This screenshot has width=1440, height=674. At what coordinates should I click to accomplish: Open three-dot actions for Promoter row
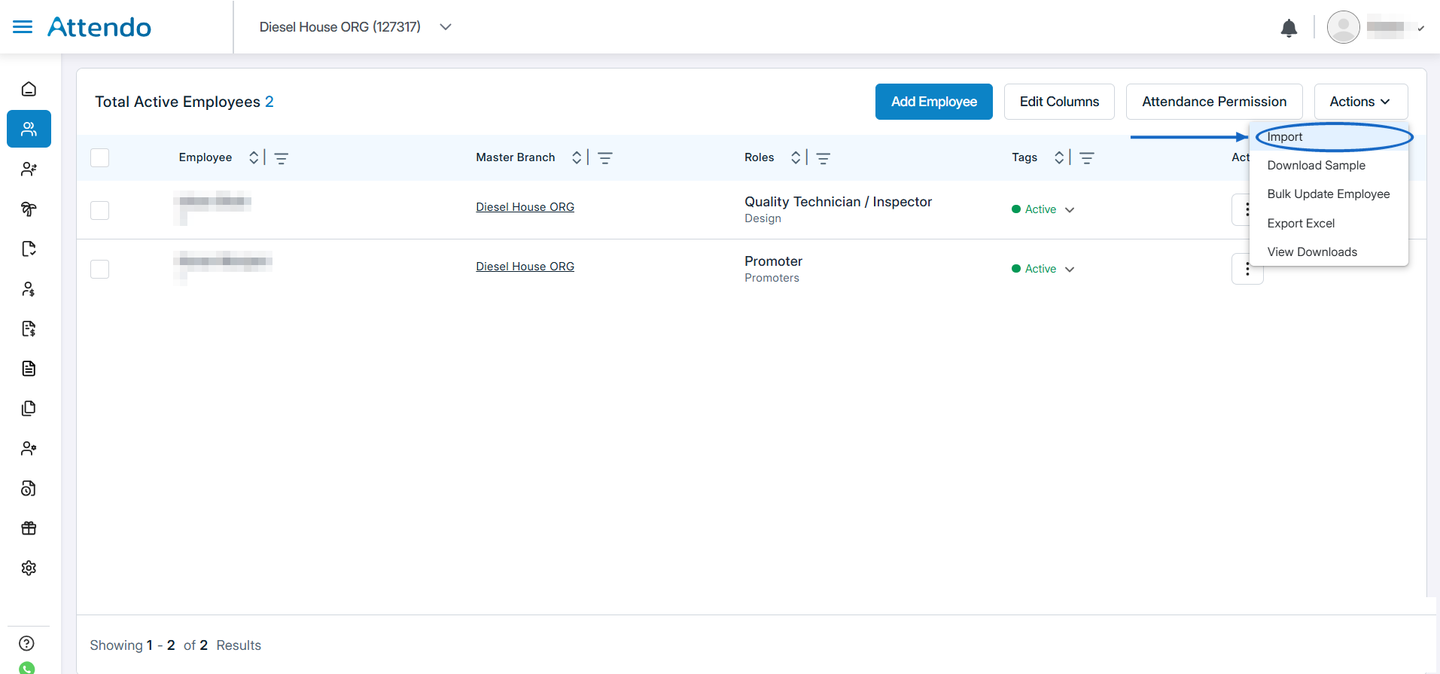coord(1247,269)
